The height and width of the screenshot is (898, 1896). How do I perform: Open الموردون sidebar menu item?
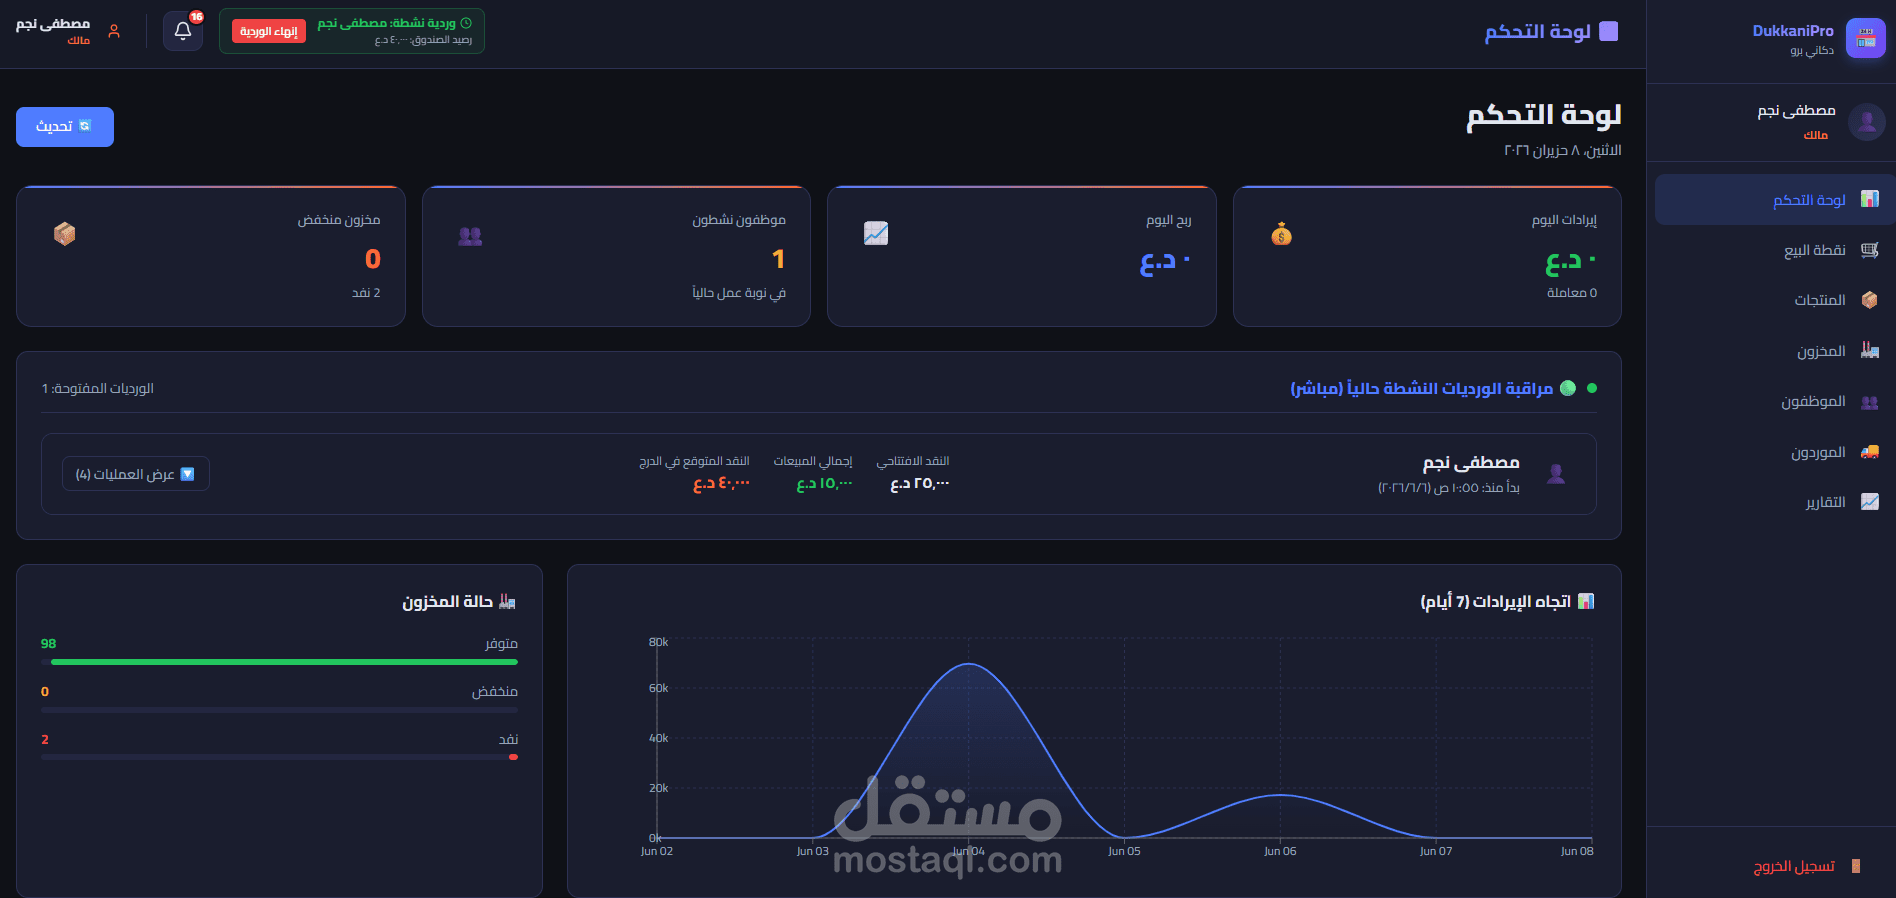[x=1775, y=452]
